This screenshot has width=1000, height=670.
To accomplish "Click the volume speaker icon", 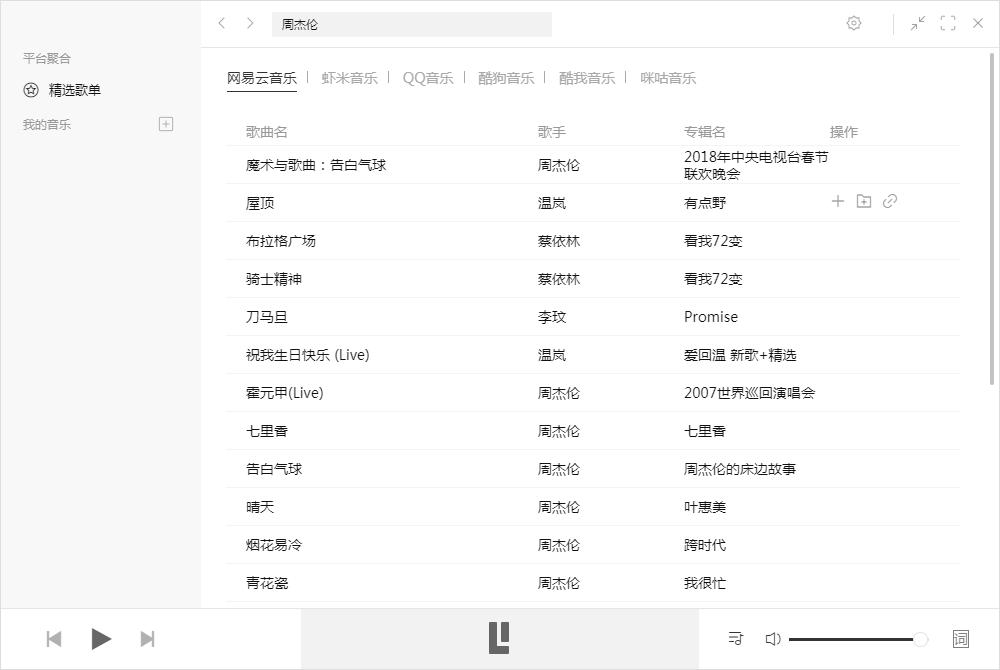I will 773,638.
